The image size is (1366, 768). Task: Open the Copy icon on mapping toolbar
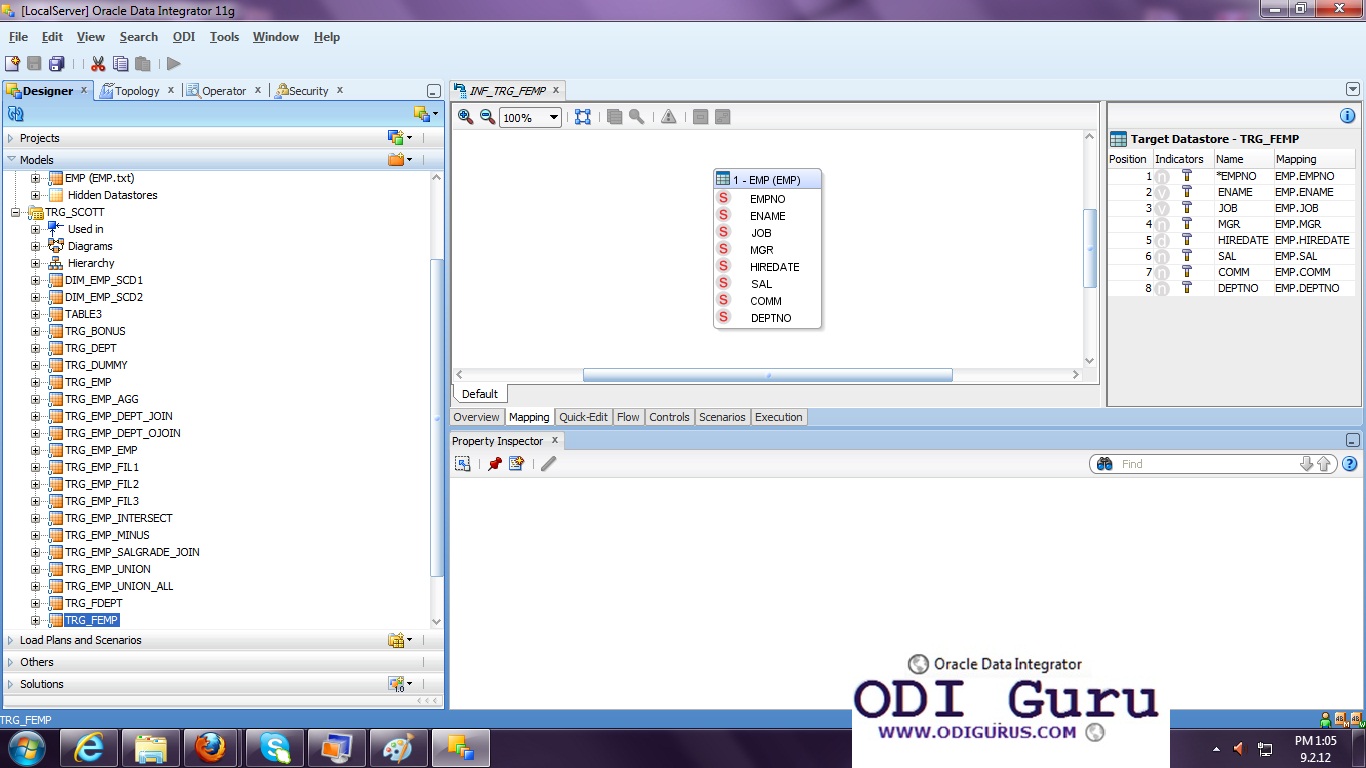614,116
